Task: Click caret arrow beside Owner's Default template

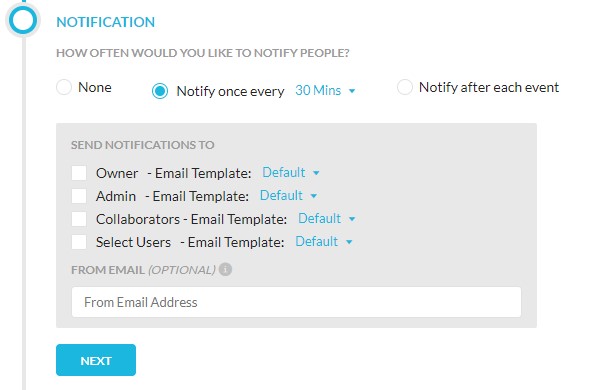Action: [316, 173]
